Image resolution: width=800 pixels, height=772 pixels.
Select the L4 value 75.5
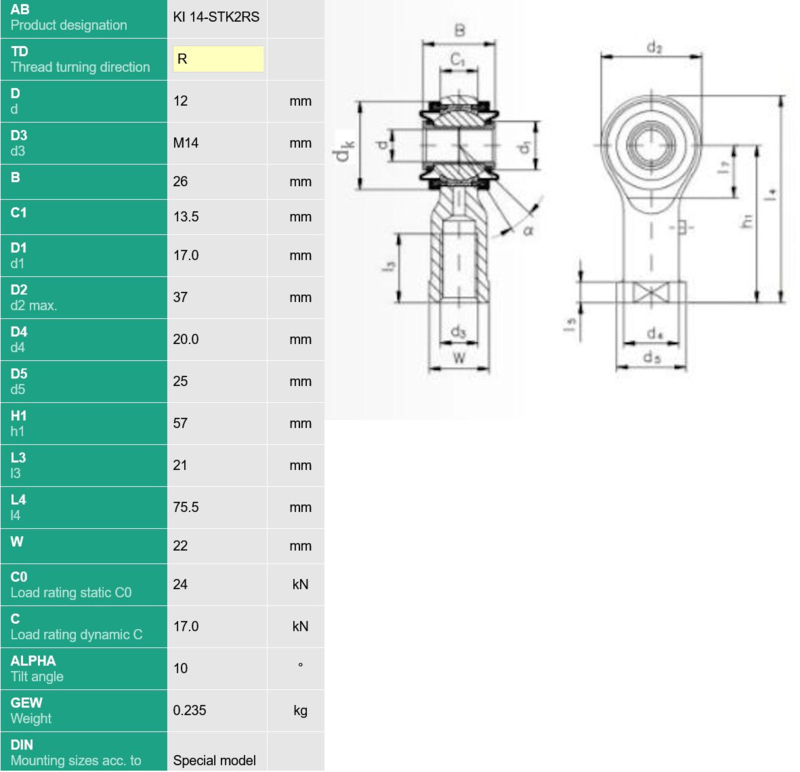point(186,507)
